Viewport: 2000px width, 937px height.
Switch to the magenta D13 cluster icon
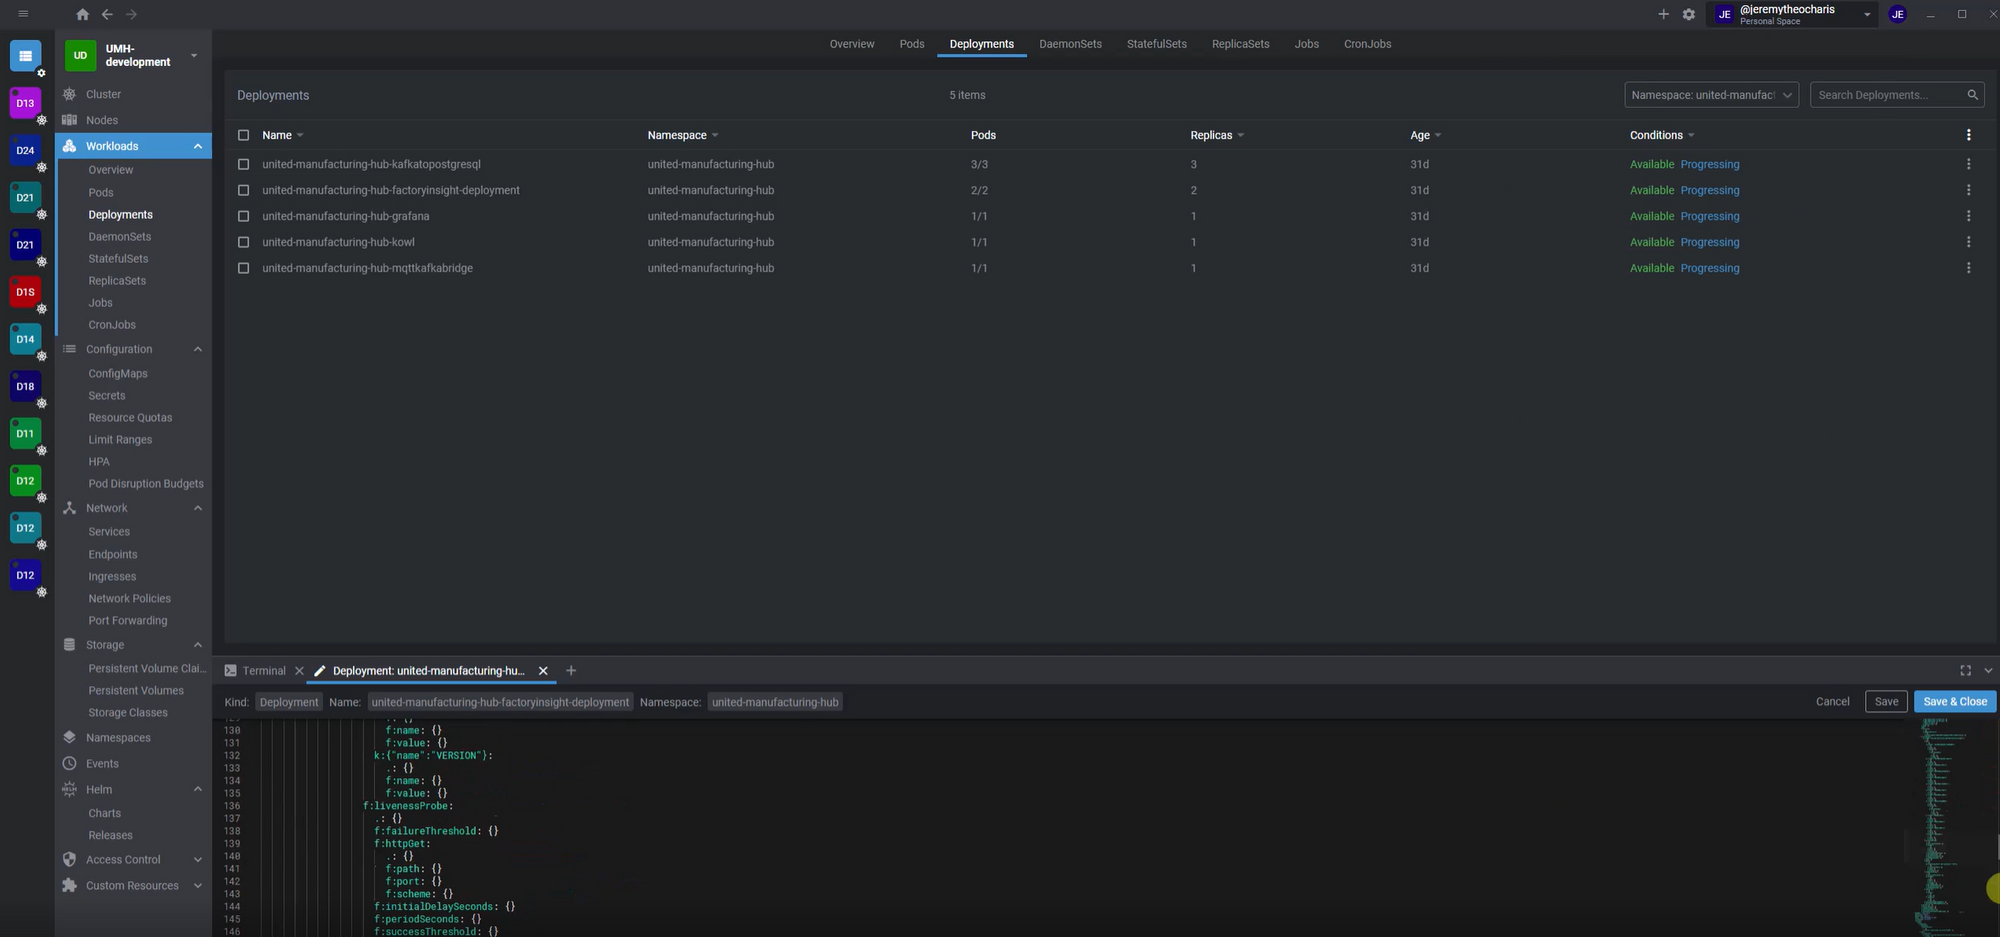coord(25,103)
